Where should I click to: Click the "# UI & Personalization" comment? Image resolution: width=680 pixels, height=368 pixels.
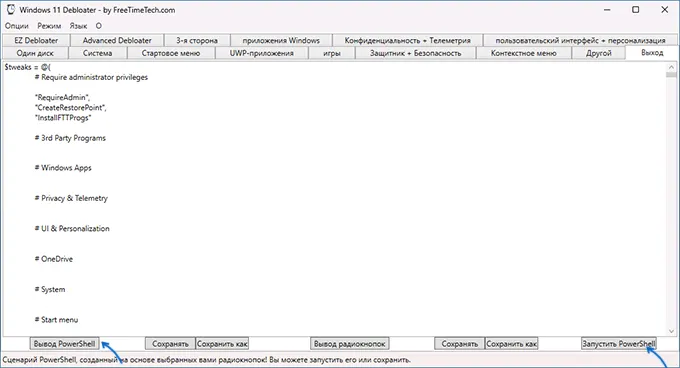(72, 228)
